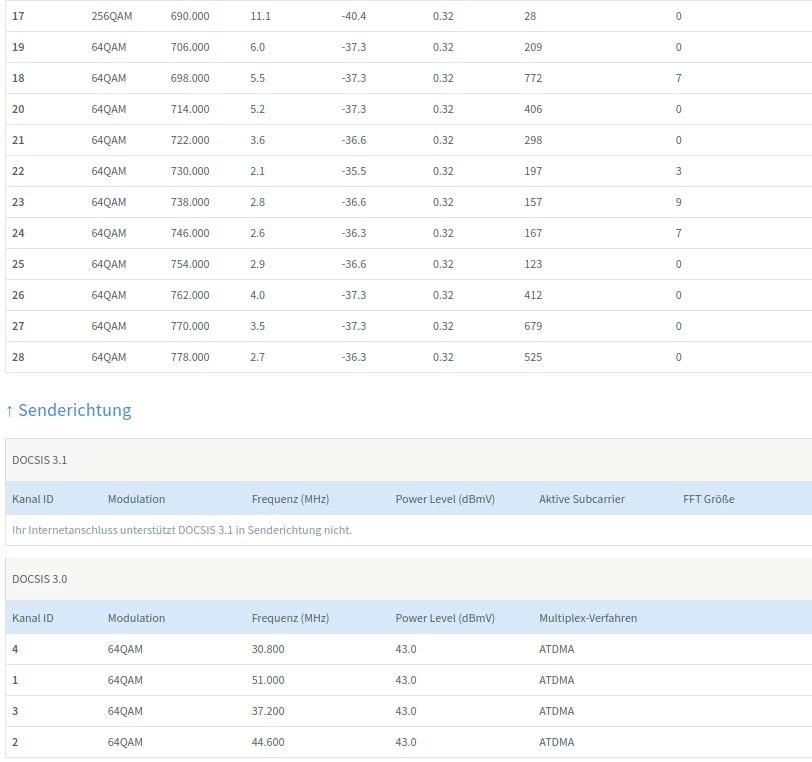Click value 0.32 in the channel 22 row
Image resolution: width=812 pixels, height=762 pixels.
(443, 171)
